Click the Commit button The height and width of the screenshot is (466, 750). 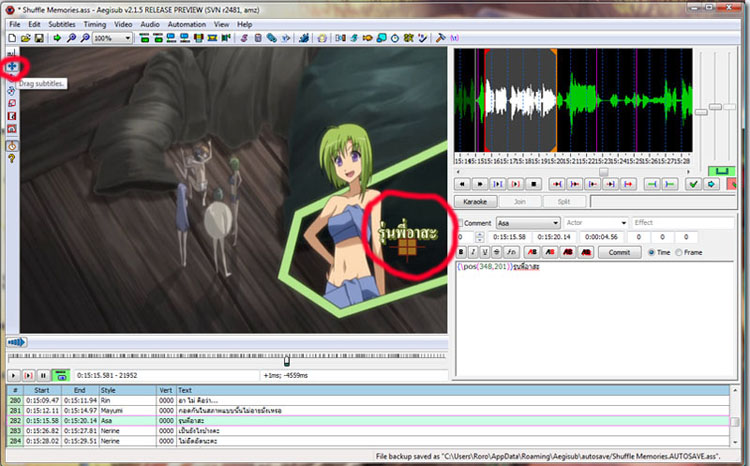pos(619,252)
